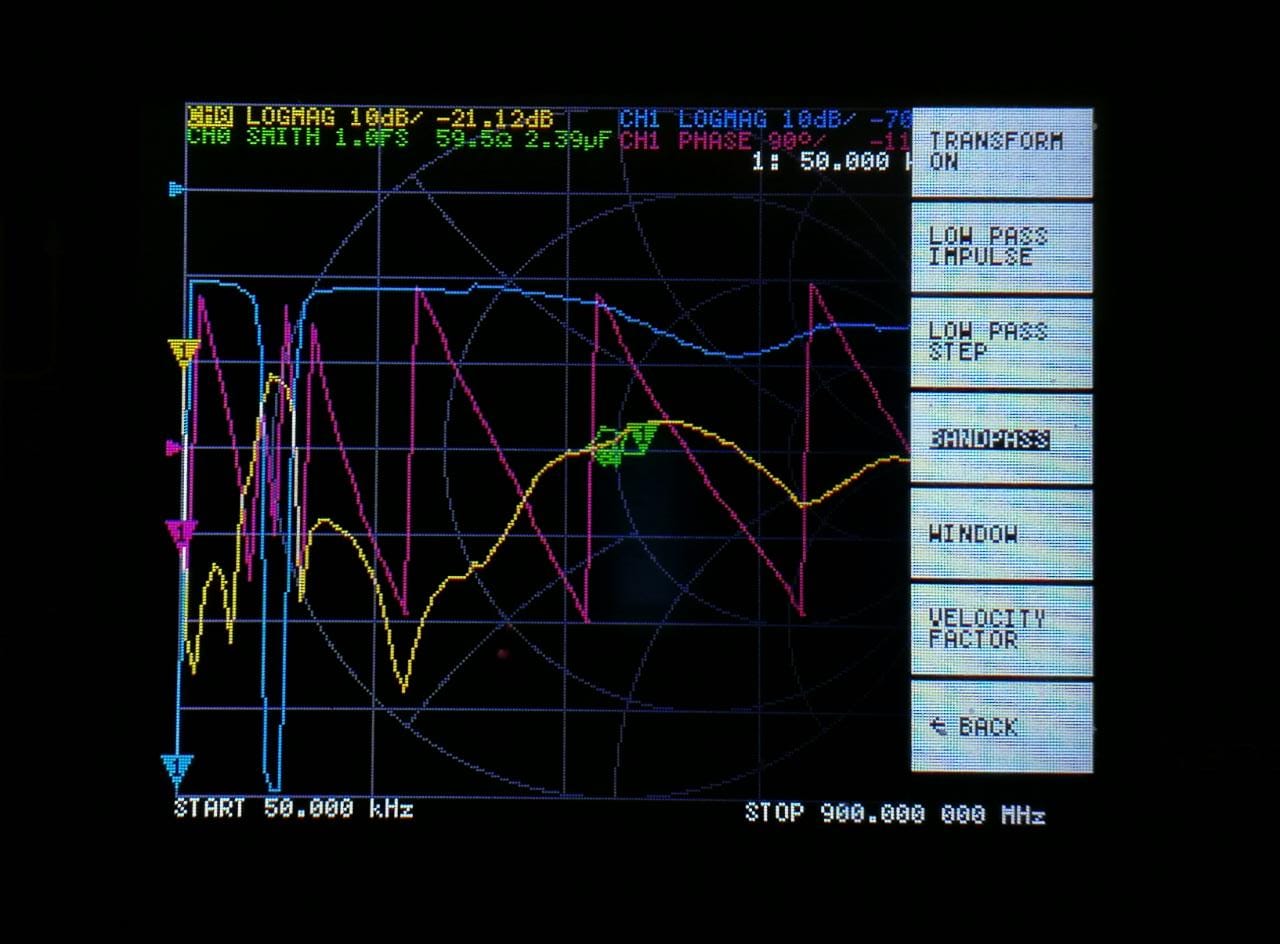1280x944 pixels.
Task: Select LOW PASS IMPULSE mode
Action: [1001, 247]
